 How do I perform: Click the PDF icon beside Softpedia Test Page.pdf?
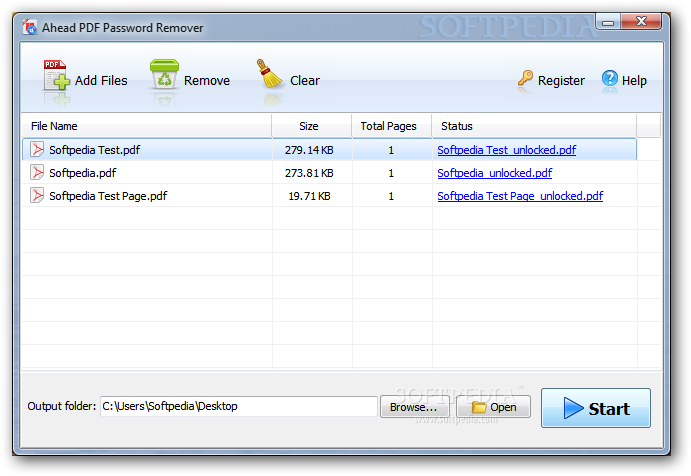click(x=37, y=195)
